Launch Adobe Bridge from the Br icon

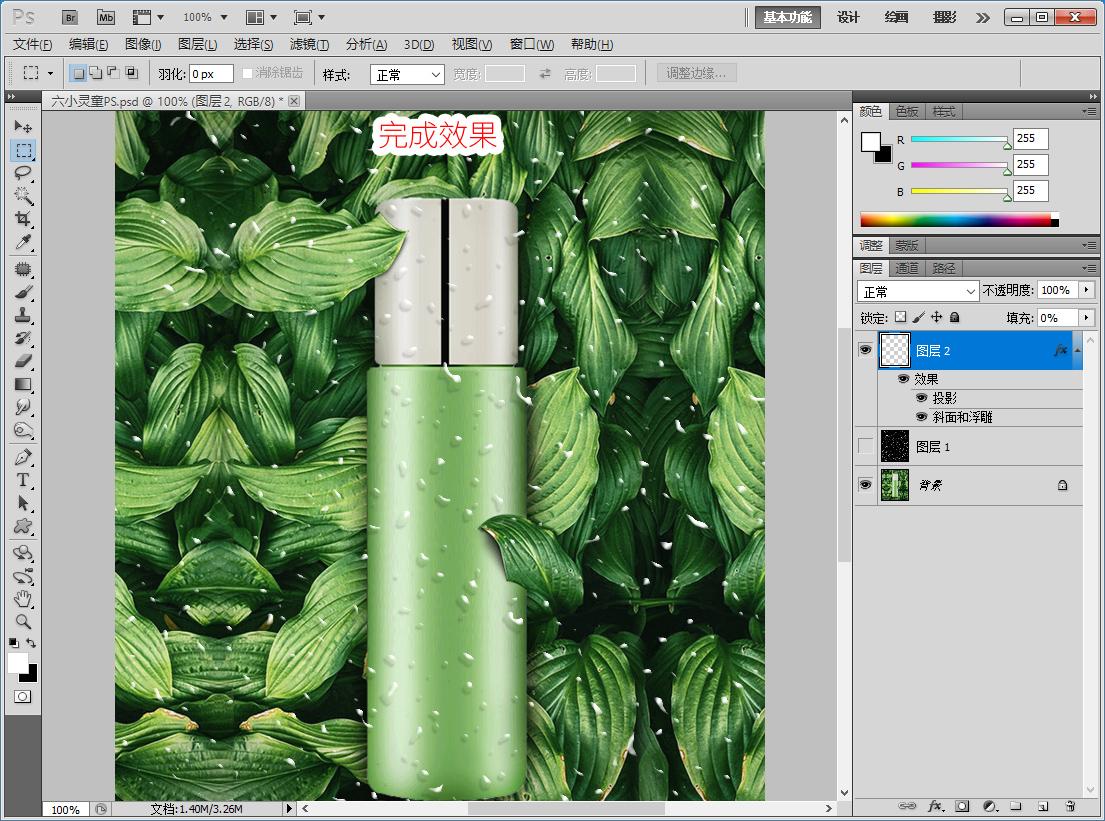point(69,17)
